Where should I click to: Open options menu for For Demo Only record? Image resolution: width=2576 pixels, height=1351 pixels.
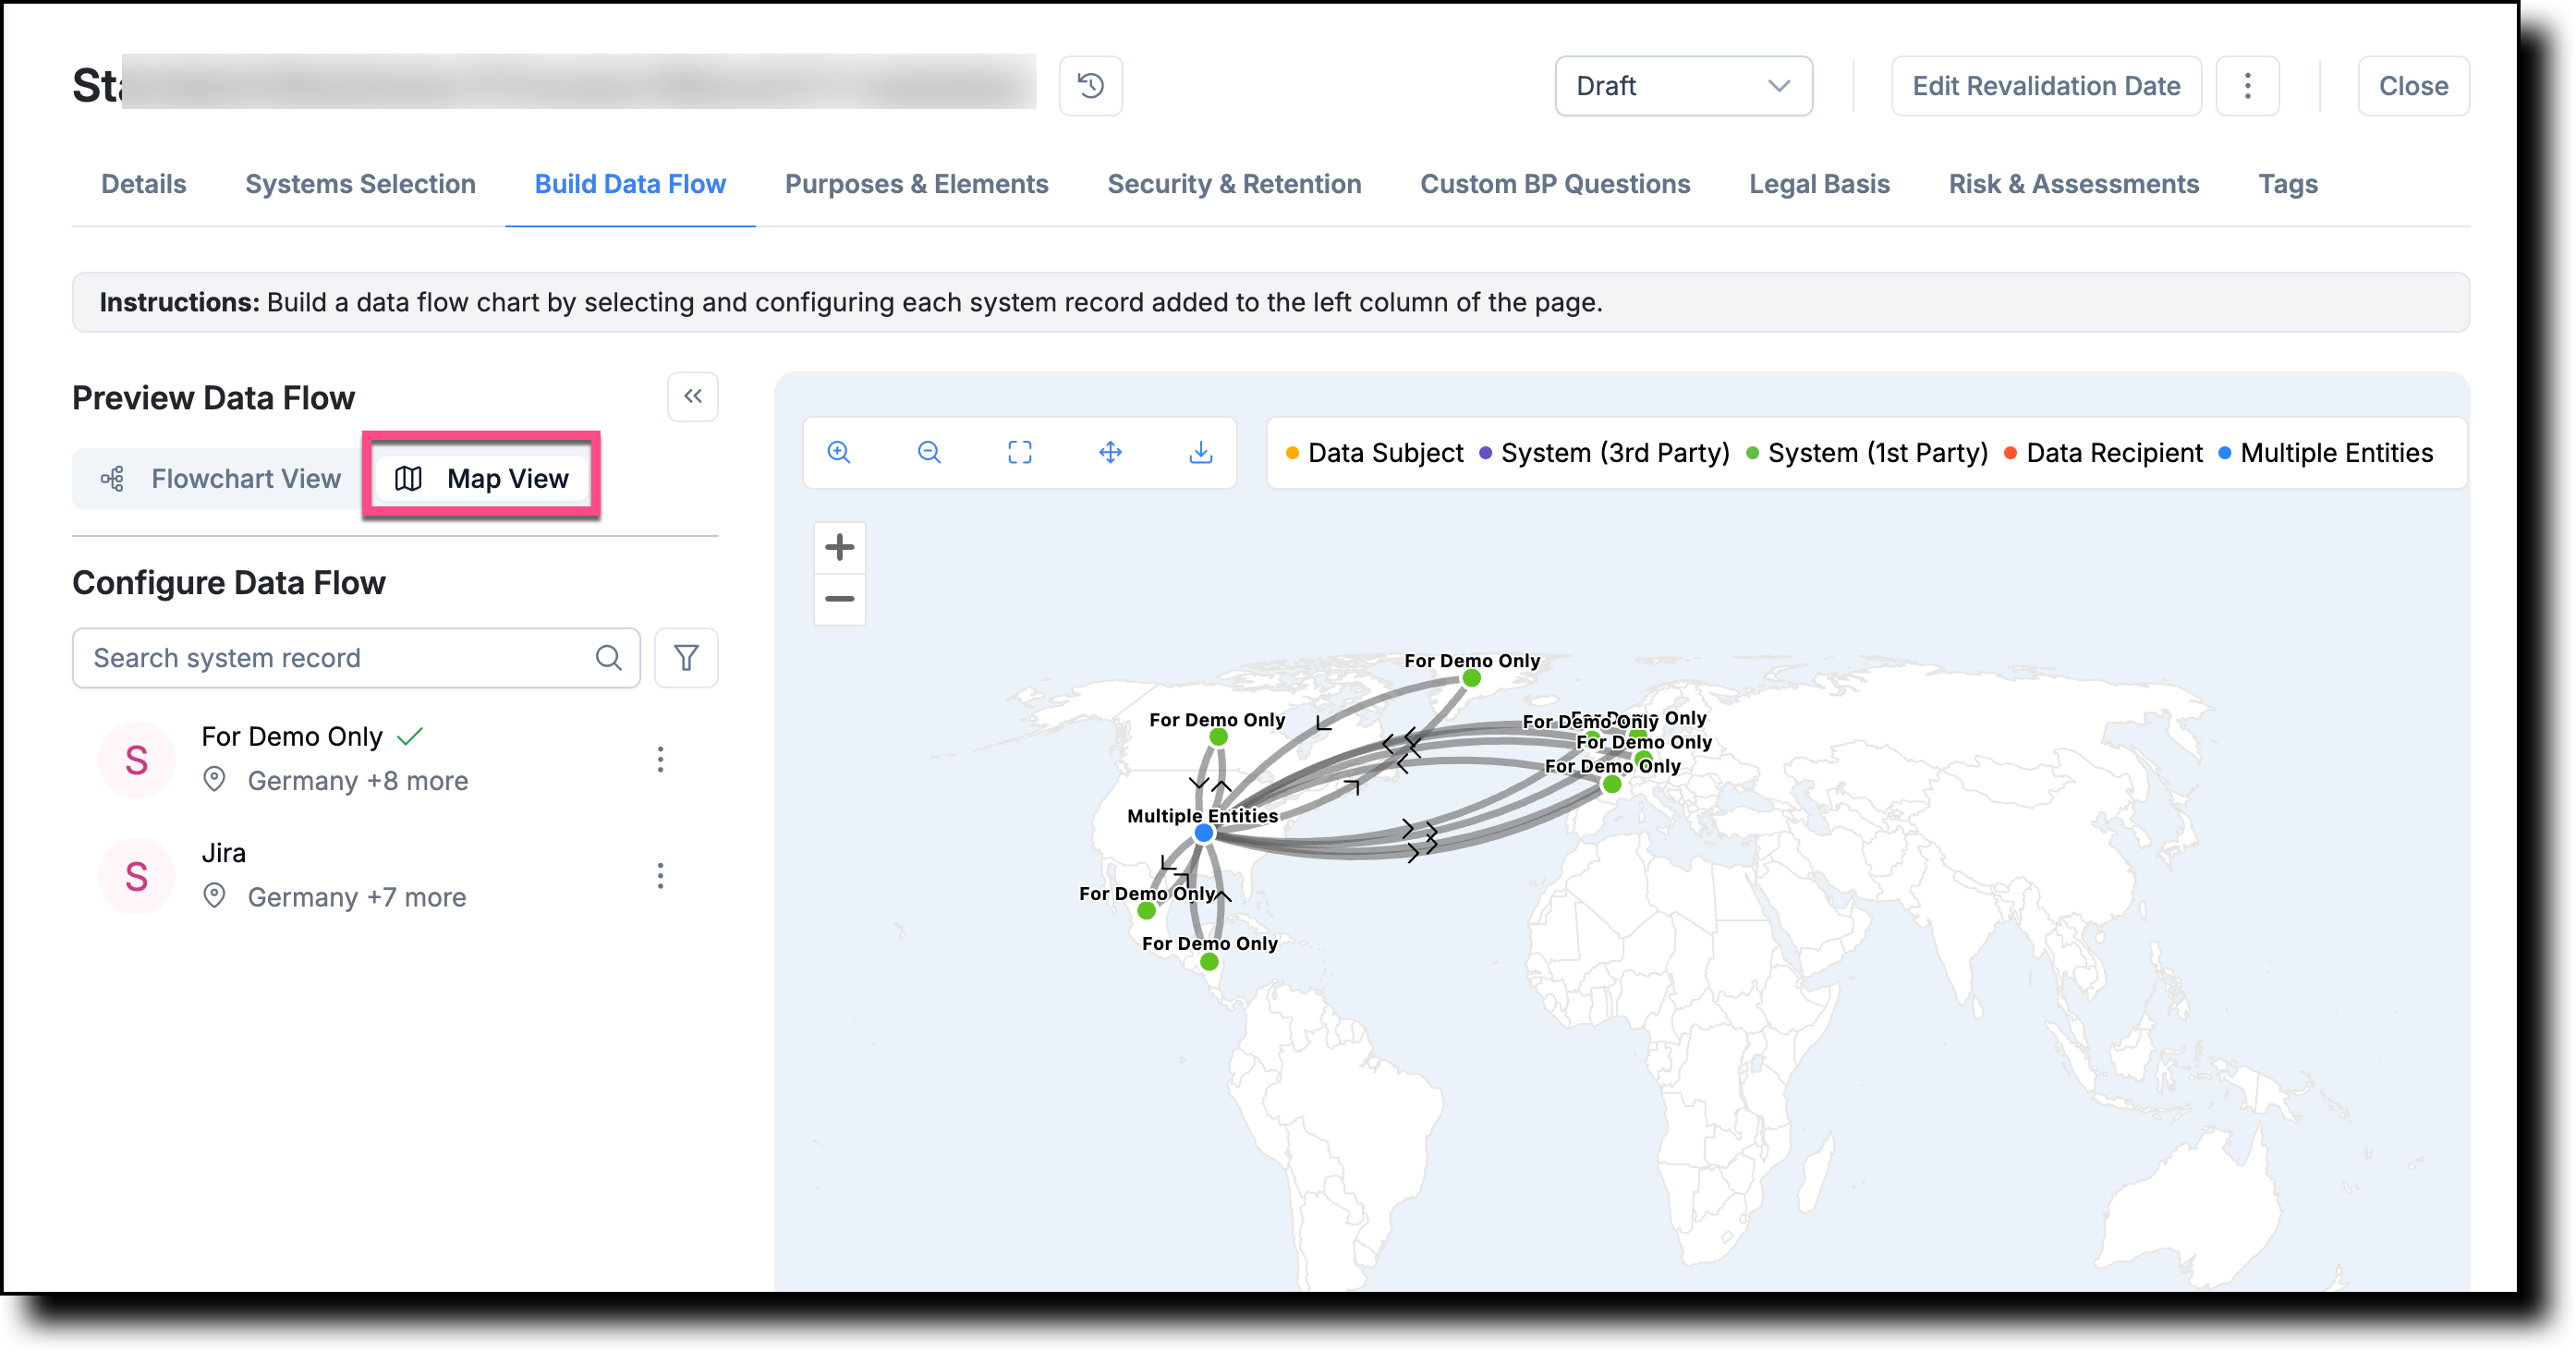[660, 759]
